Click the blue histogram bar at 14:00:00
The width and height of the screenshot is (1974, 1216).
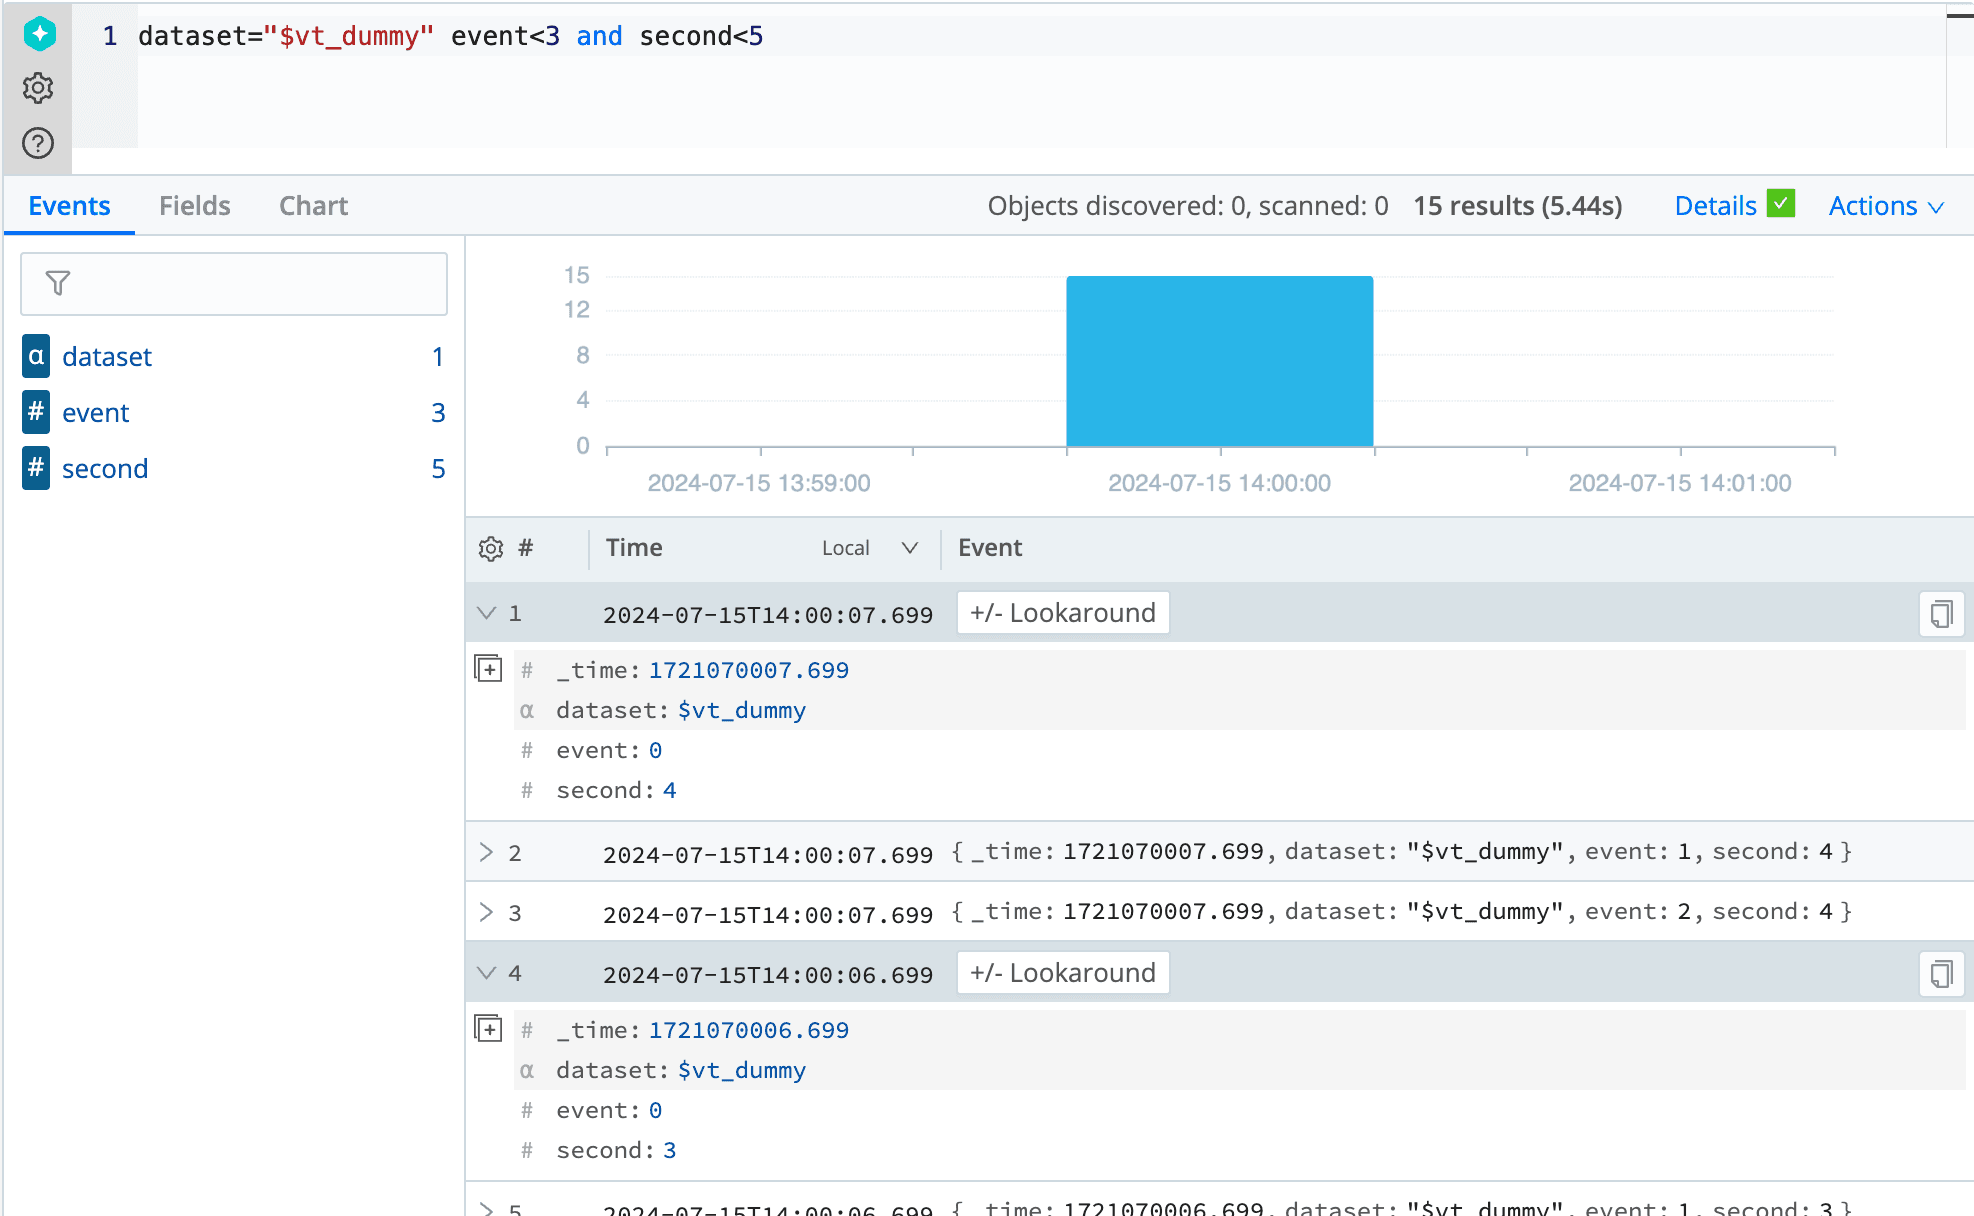(1219, 361)
